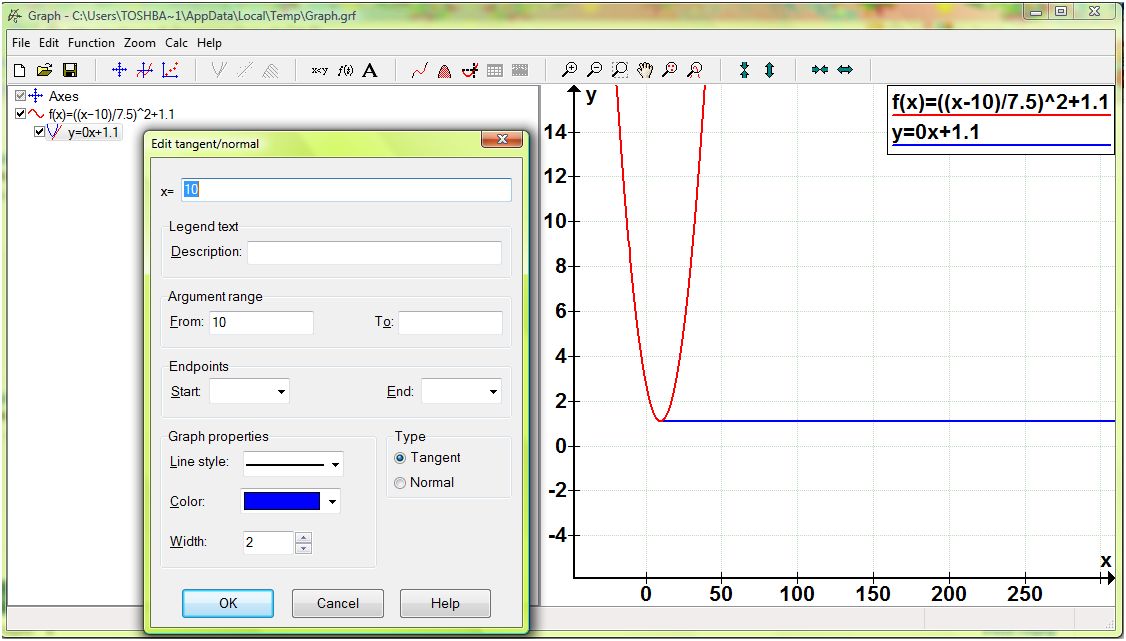
Task: Click the Insert function toolbar icon
Action: [x=144, y=70]
